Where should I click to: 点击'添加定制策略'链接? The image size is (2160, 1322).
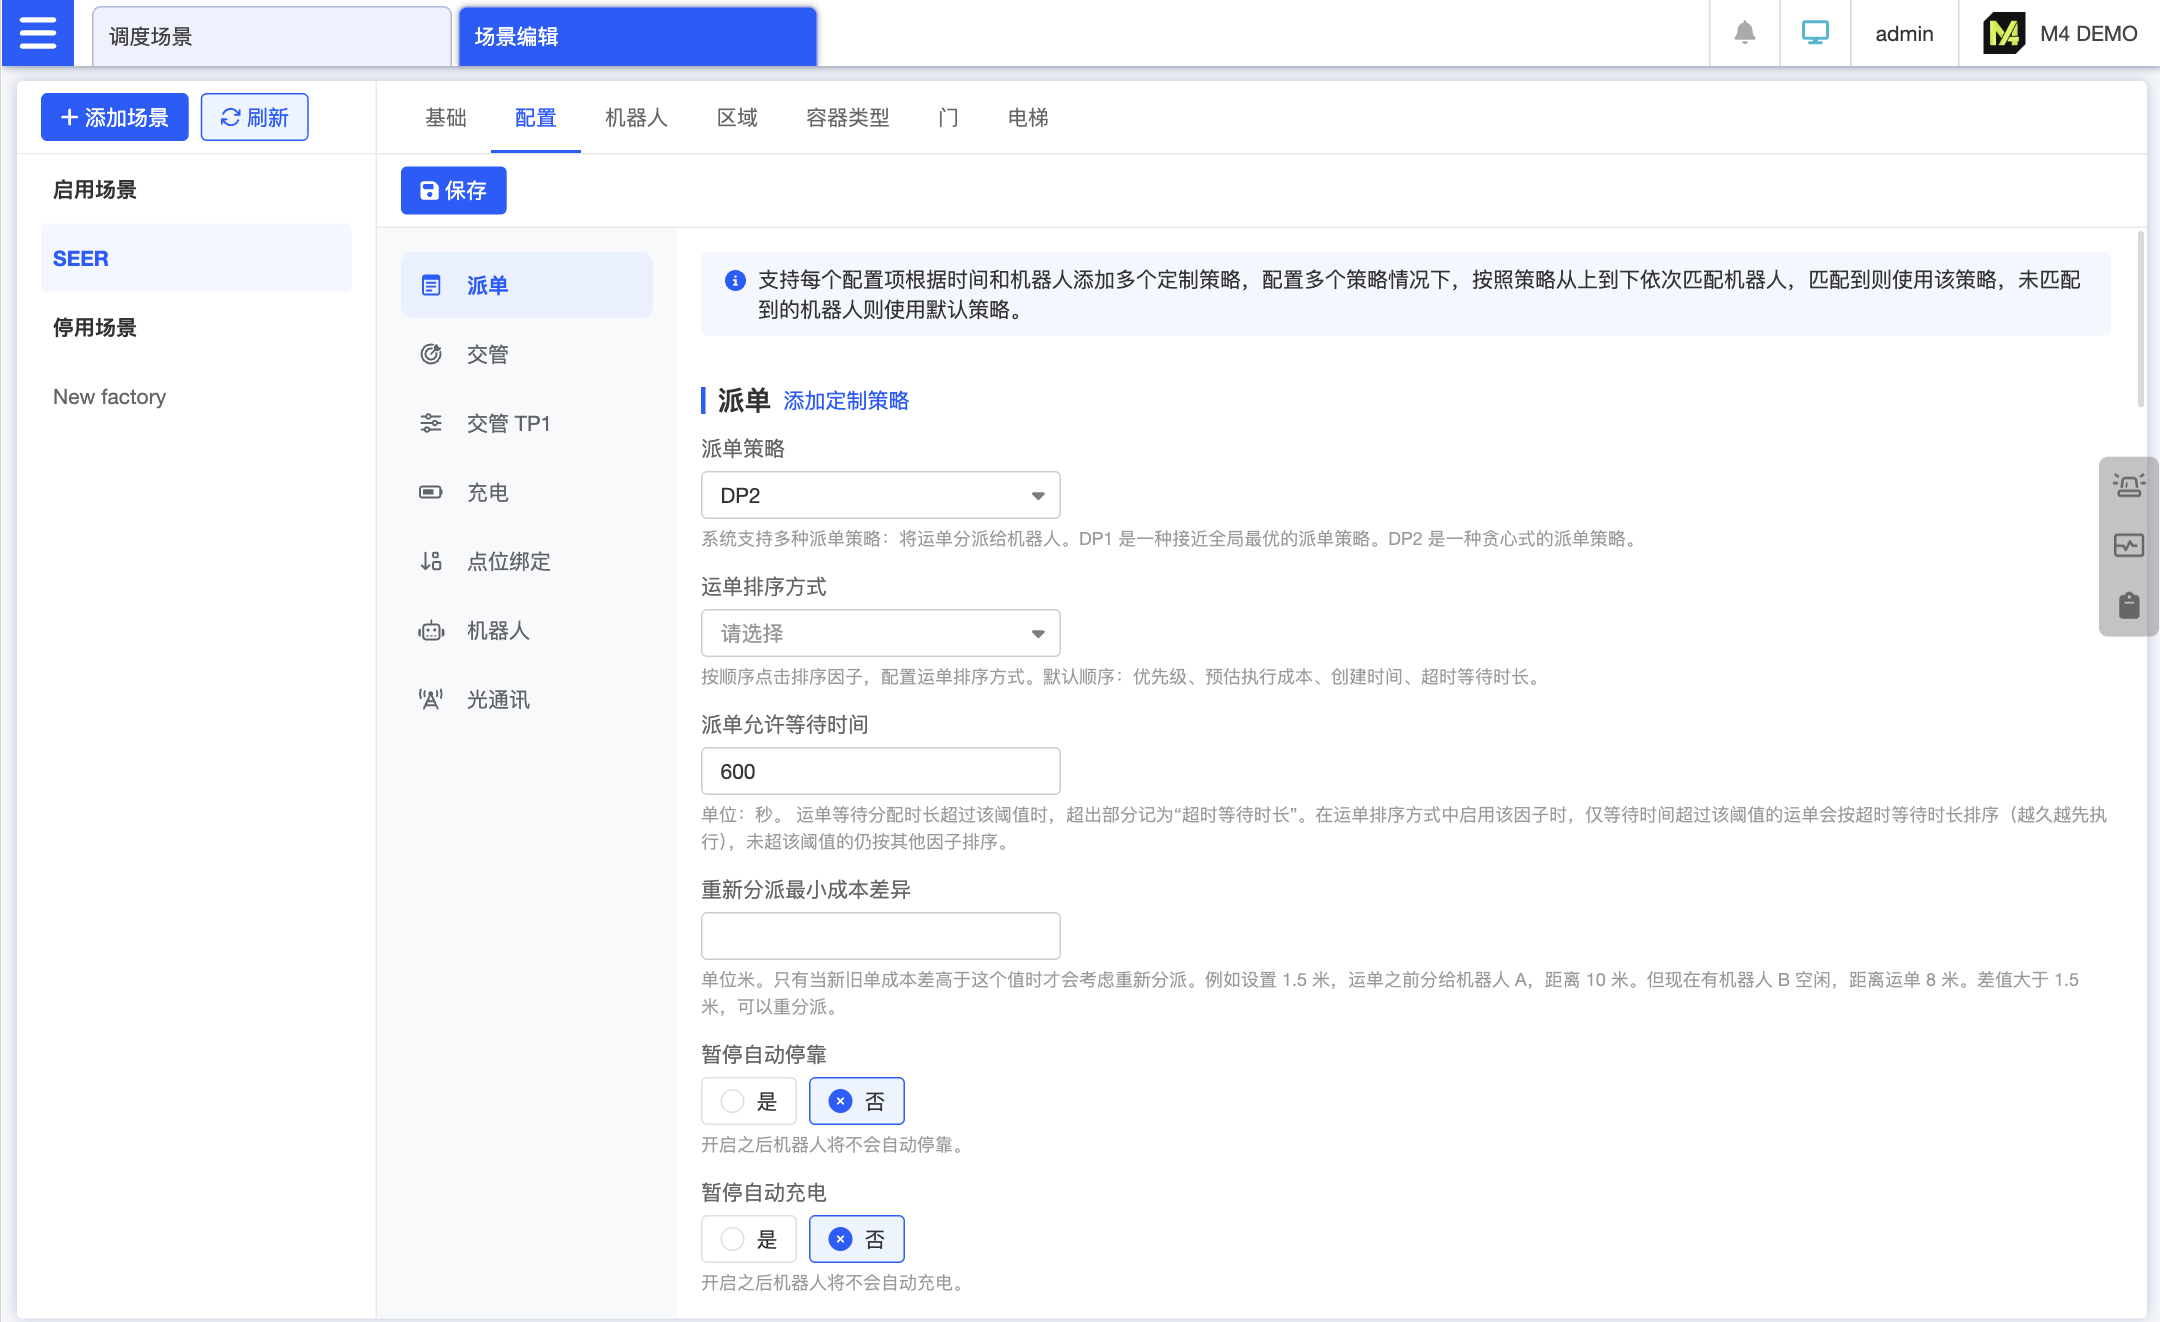tap(845, 401)
